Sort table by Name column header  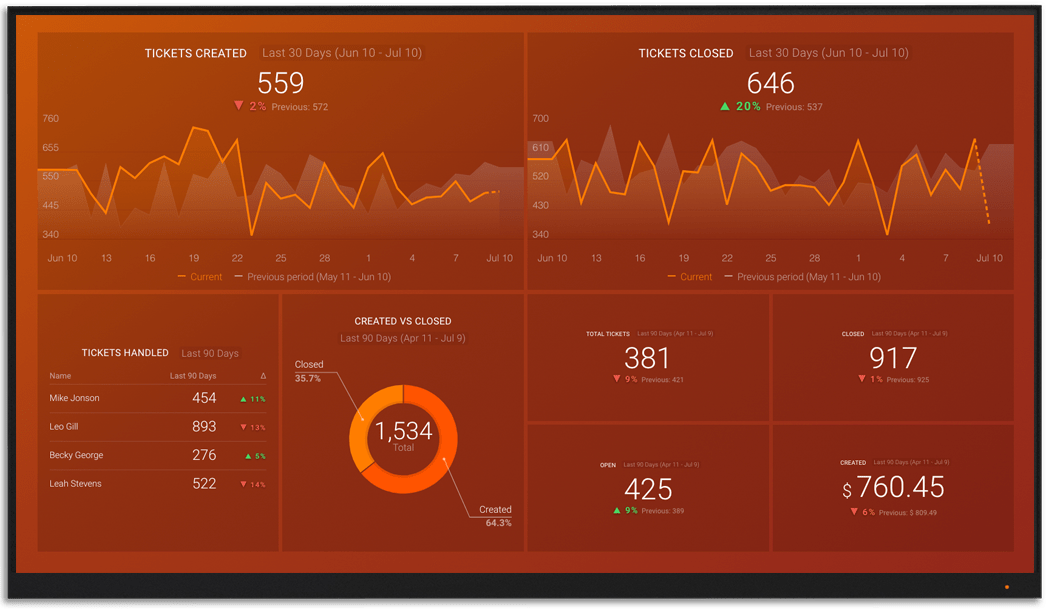point(60,376)
